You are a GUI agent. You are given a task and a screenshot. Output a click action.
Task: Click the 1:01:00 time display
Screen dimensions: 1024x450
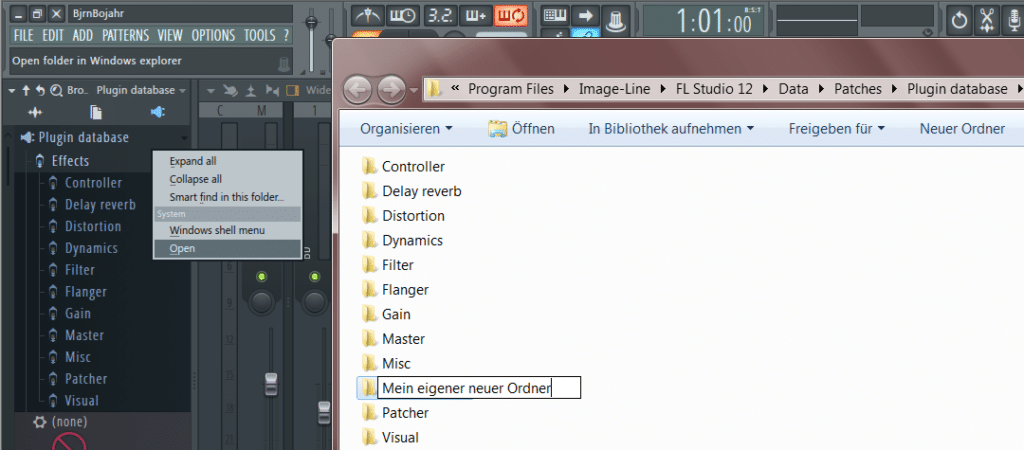click(x=703, y=20)
